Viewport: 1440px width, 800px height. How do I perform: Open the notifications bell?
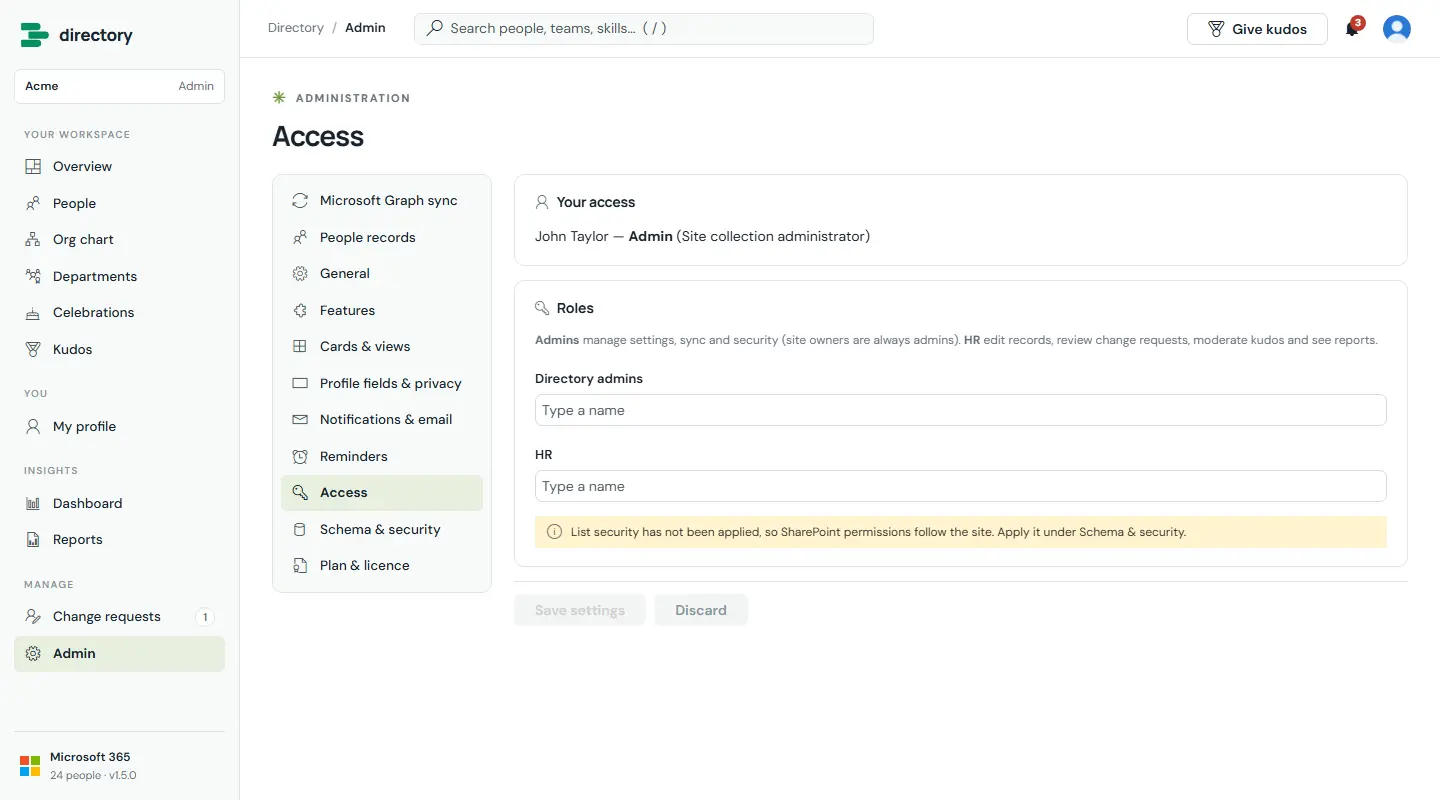coord(1352,28)
